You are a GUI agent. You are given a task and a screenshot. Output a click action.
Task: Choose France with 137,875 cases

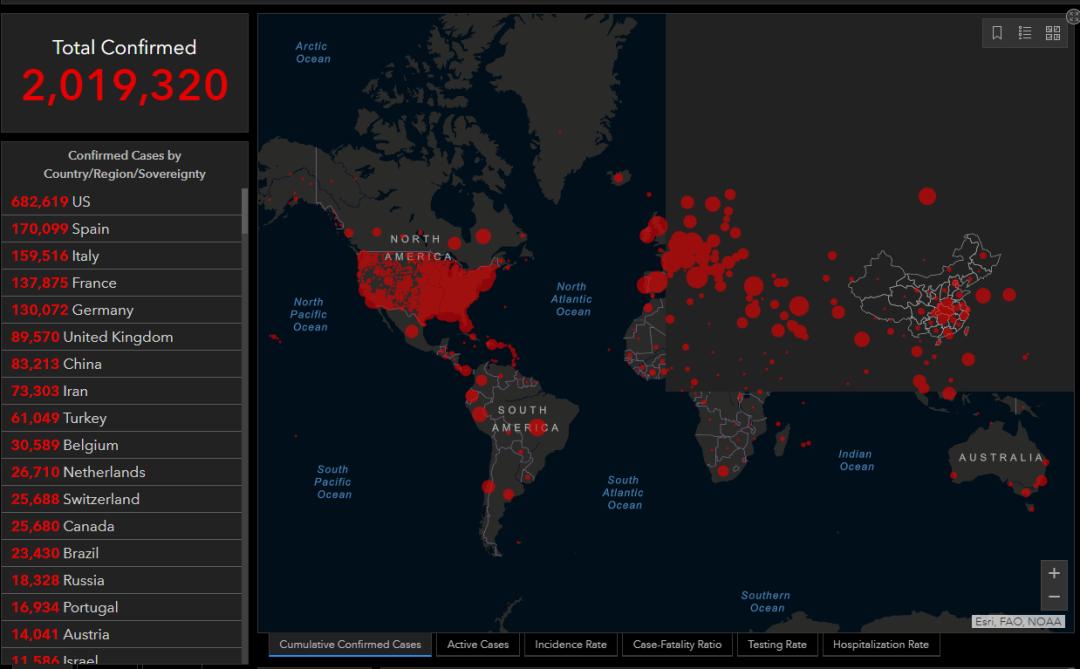(122, 282)
